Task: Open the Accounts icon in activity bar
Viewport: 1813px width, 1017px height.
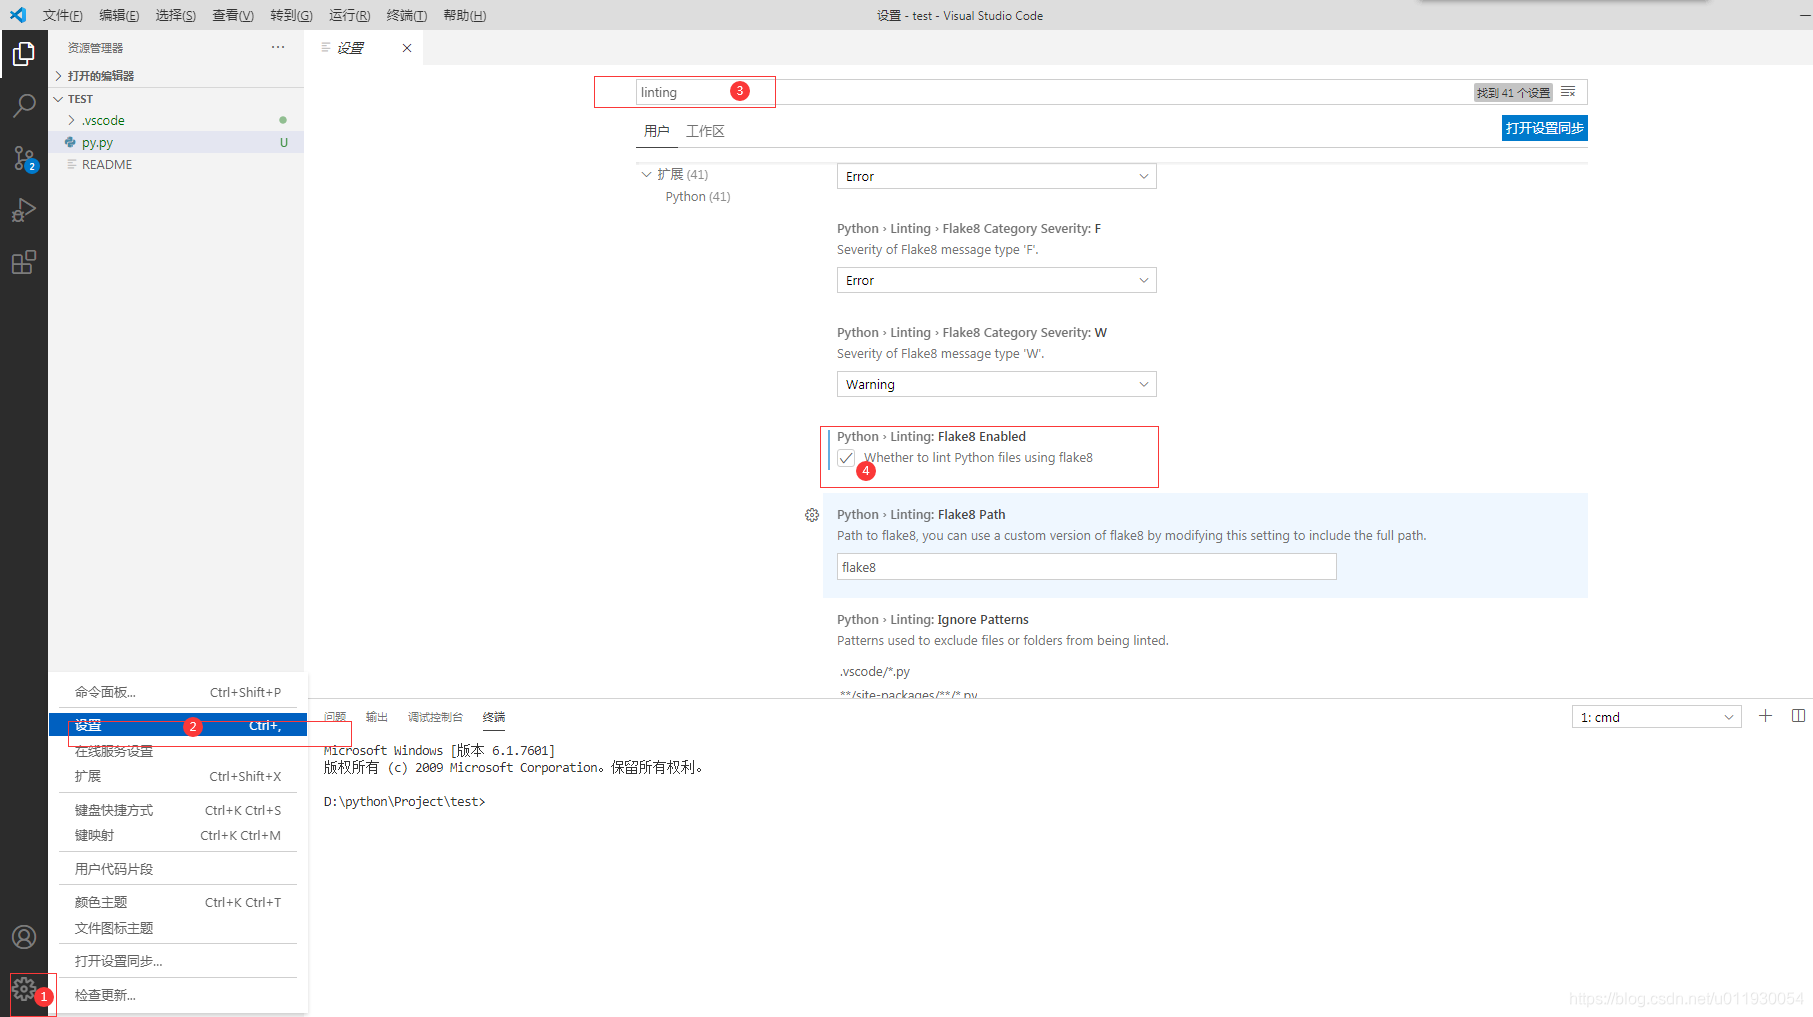Action: coord(24,937)
